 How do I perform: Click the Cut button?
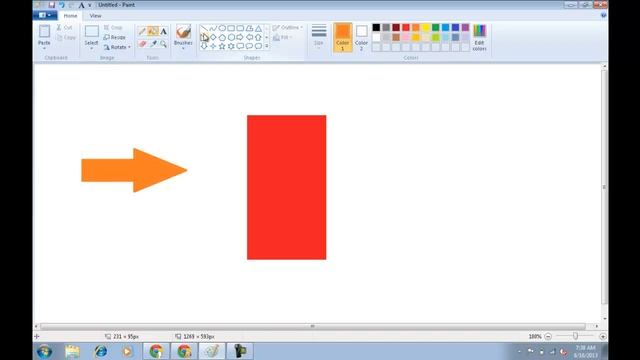[64, 27]
